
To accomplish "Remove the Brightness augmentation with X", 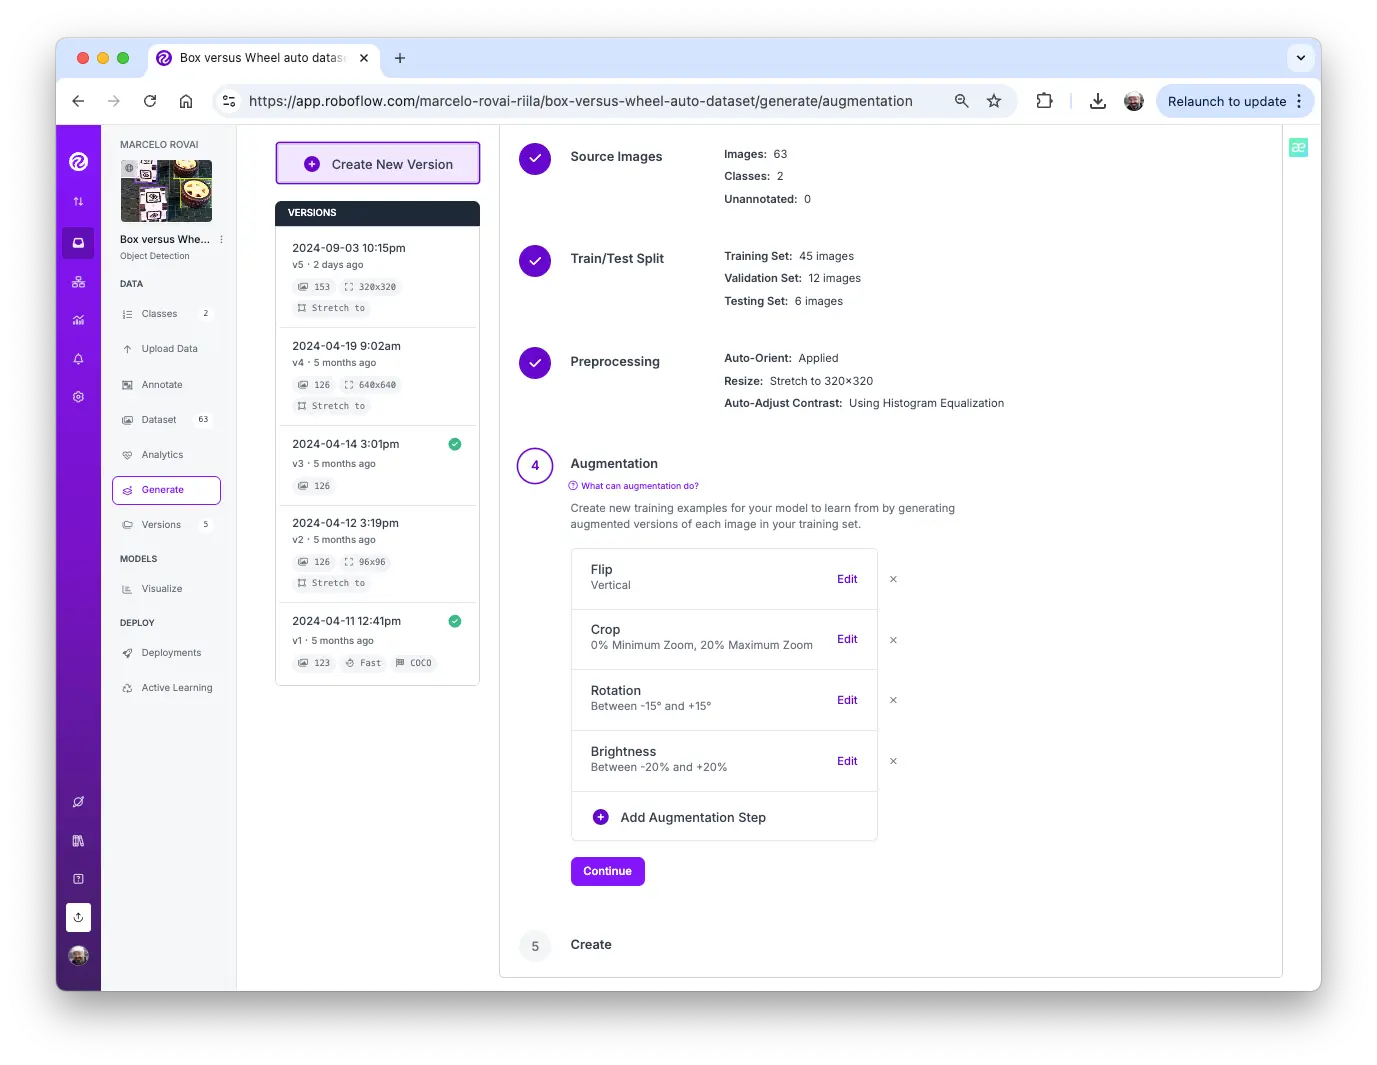I will (893, 761).
